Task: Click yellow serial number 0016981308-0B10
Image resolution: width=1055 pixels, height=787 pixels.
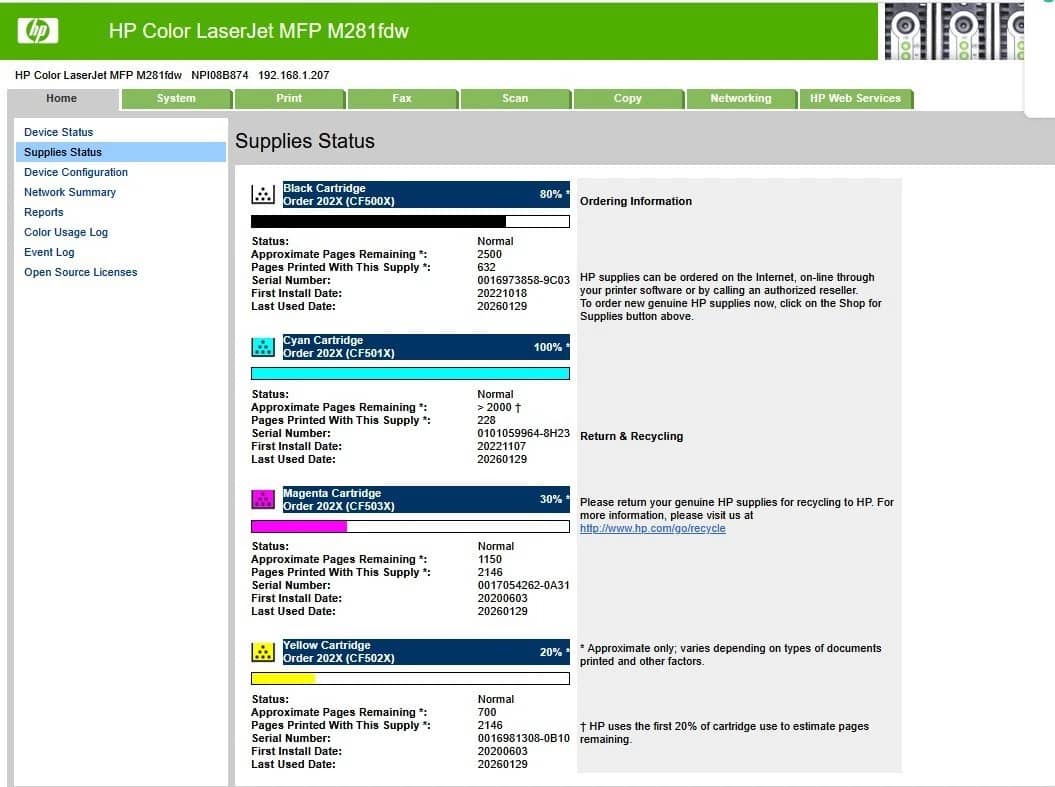Action: [523, 738]
